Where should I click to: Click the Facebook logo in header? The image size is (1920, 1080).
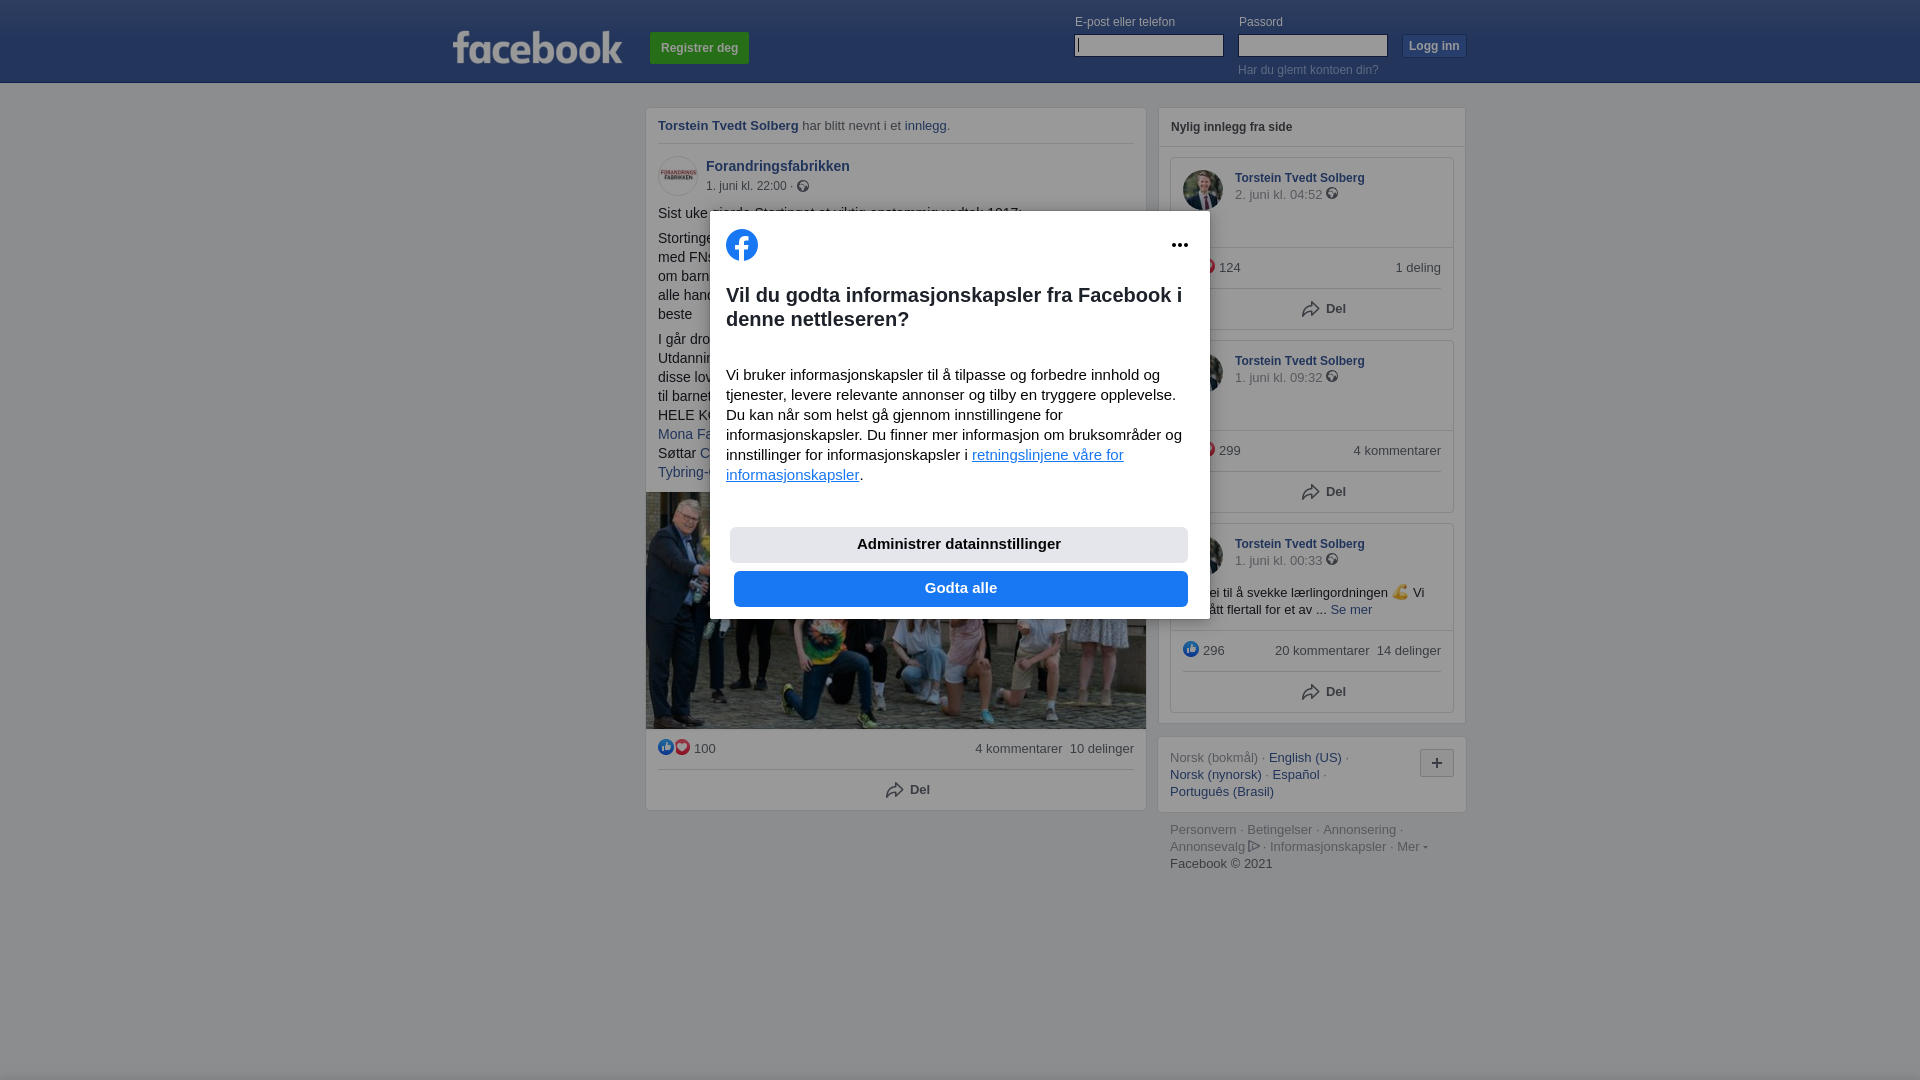pyautogui.click(x=537, y=48)
